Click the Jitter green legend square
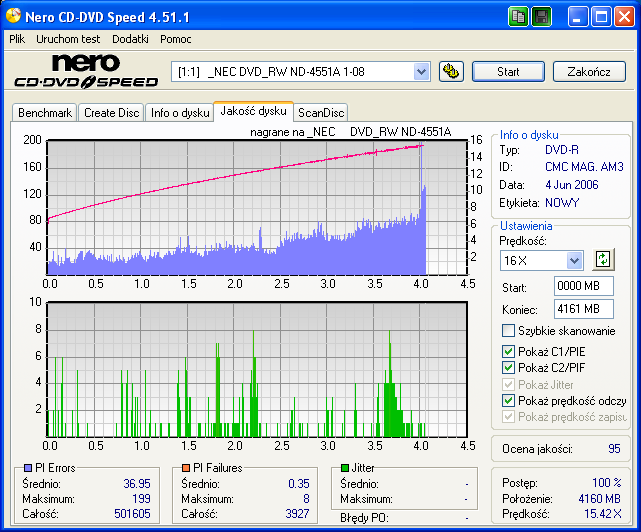This screenshot has height=532, width=641. coord(345,467)
